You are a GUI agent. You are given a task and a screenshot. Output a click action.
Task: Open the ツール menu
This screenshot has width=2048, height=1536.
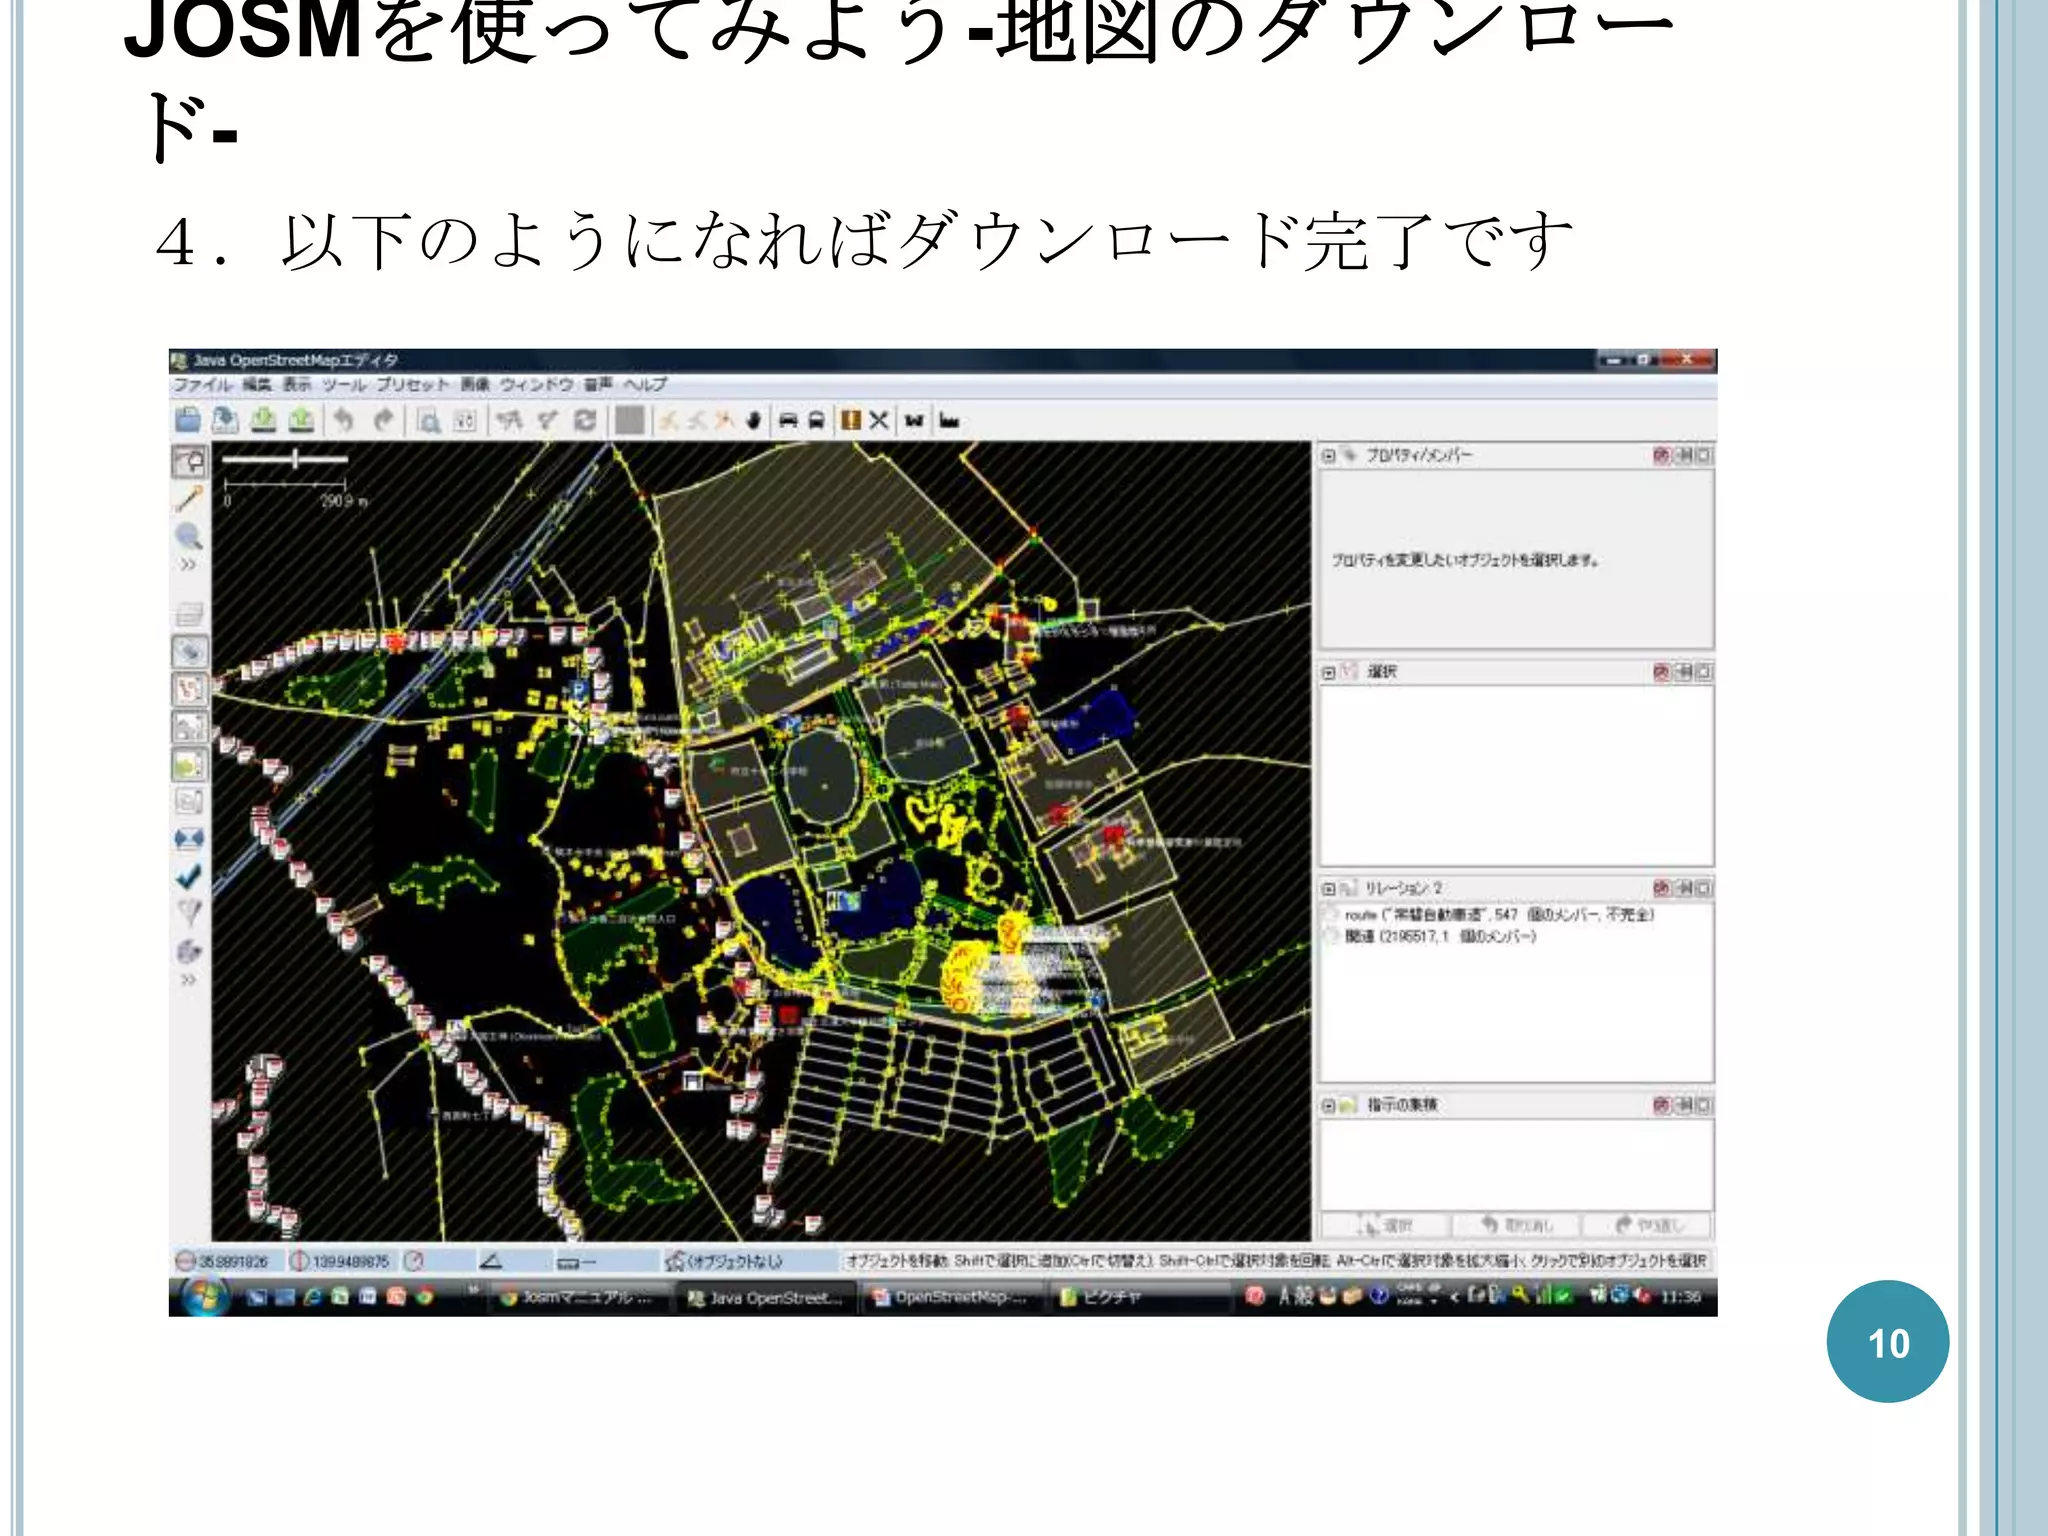point(345,385)
